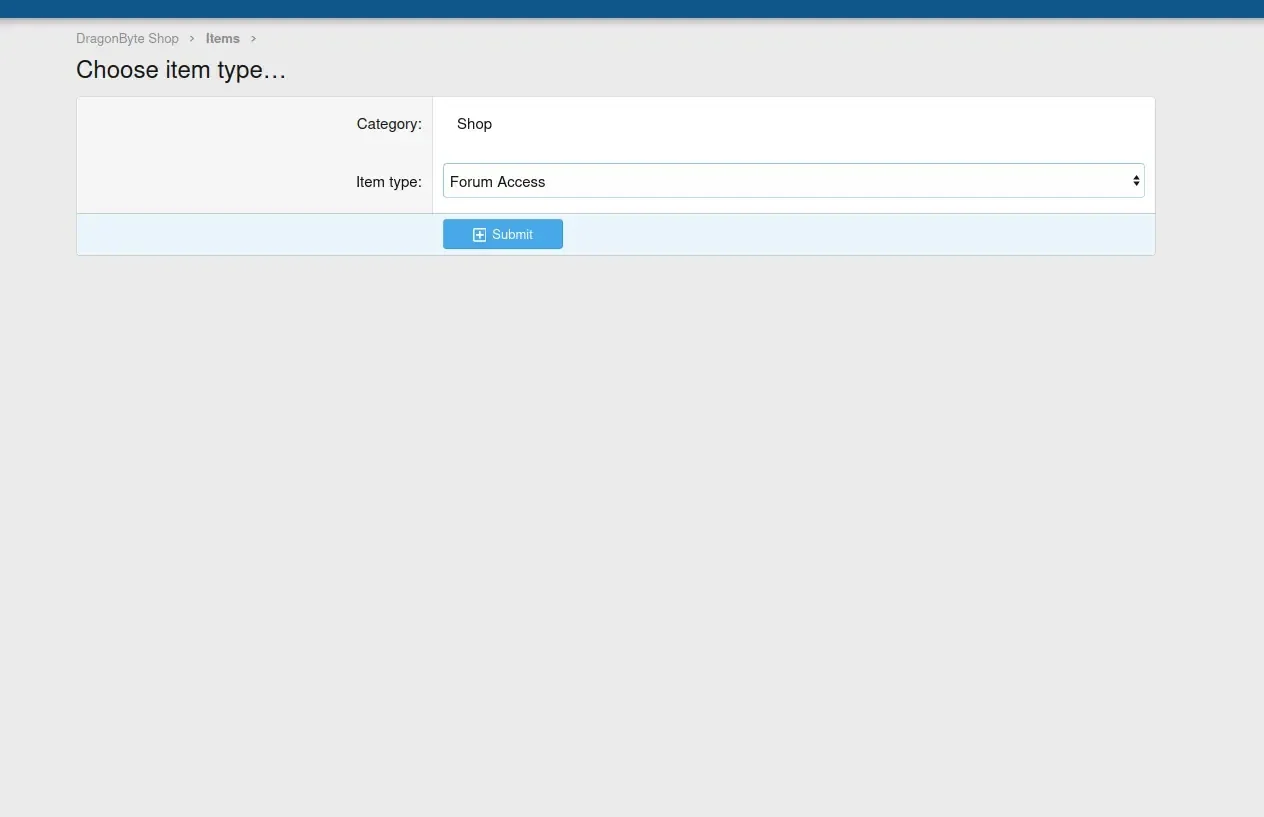Click the Category label
This screenshot has height=817, width=1264.
point(388,124)
